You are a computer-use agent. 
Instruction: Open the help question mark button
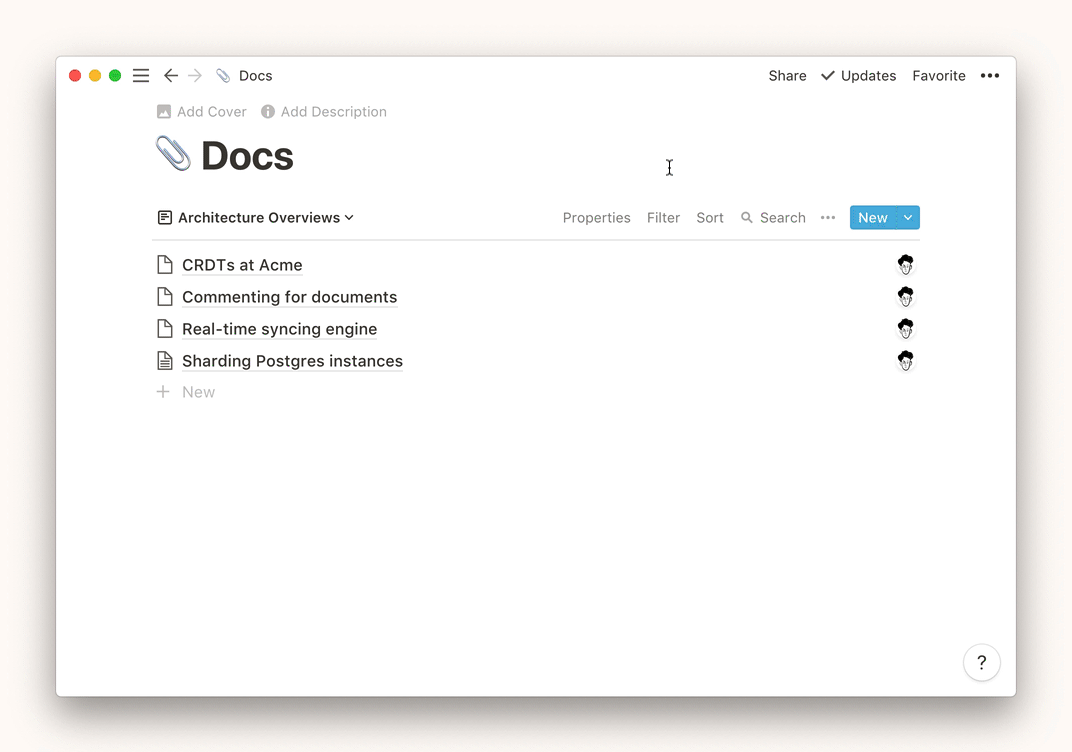981,662
